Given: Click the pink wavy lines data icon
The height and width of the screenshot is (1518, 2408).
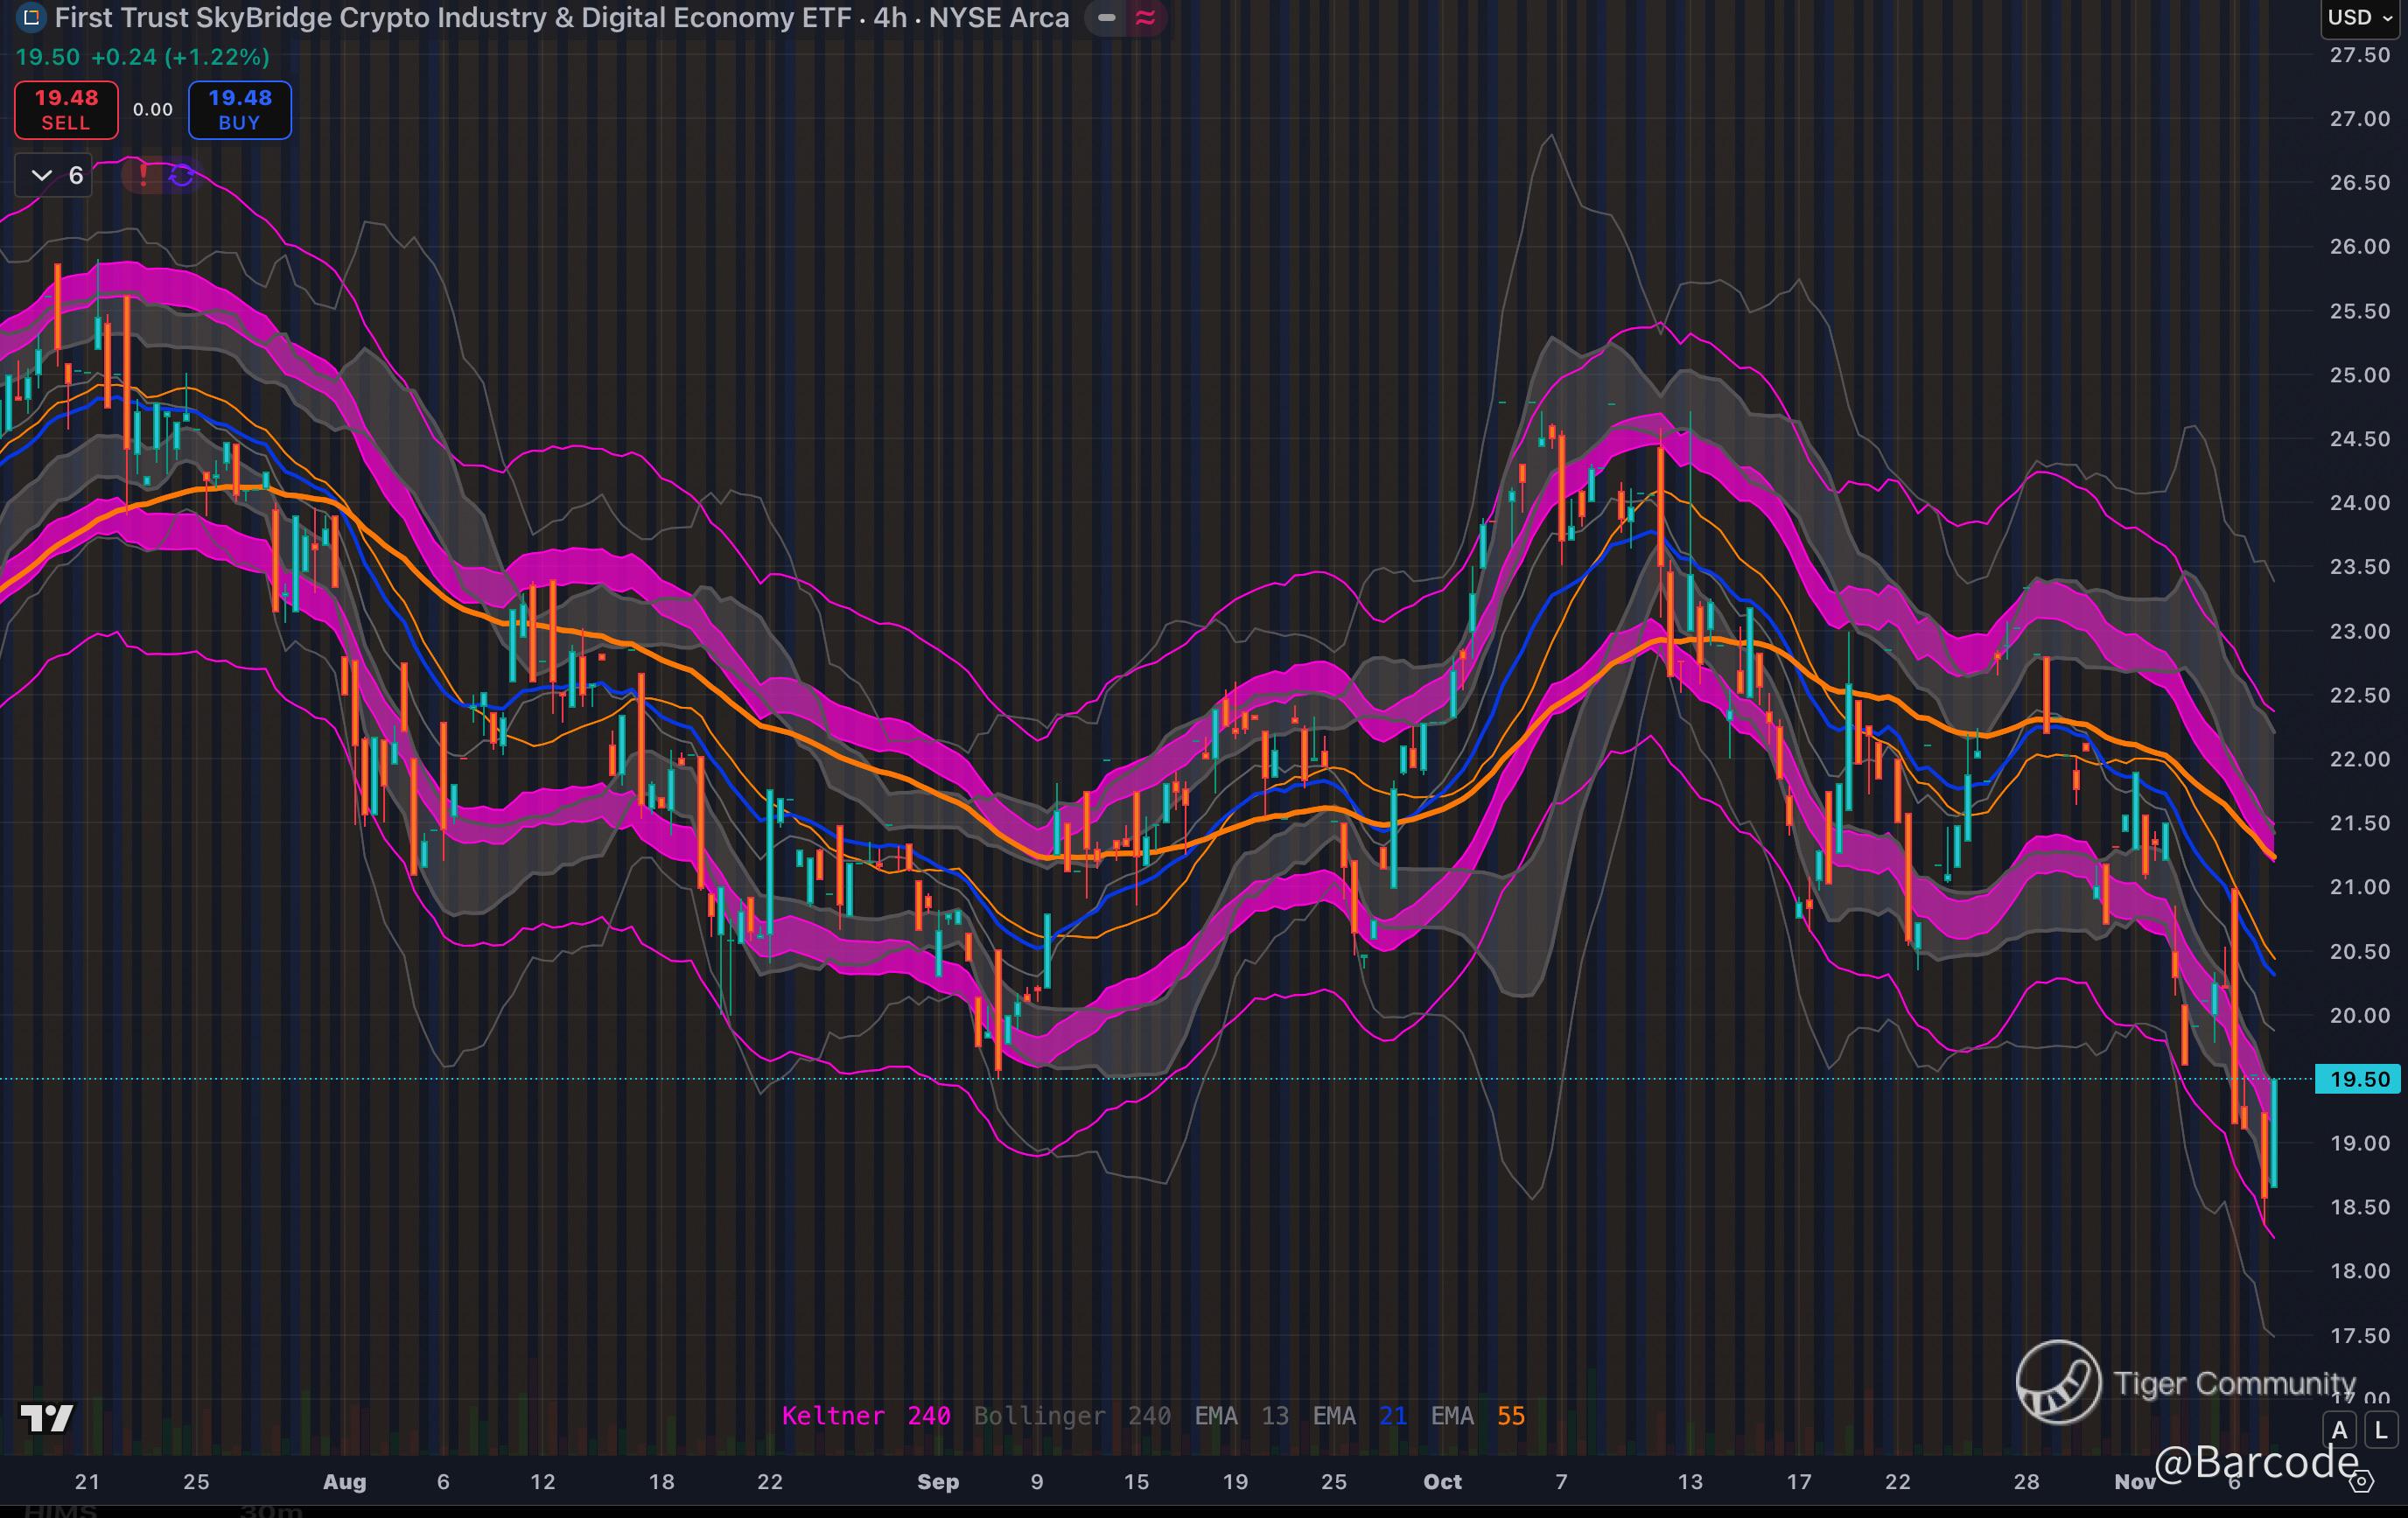Looking at the screenshot, I should click(x=1146, y=17).
